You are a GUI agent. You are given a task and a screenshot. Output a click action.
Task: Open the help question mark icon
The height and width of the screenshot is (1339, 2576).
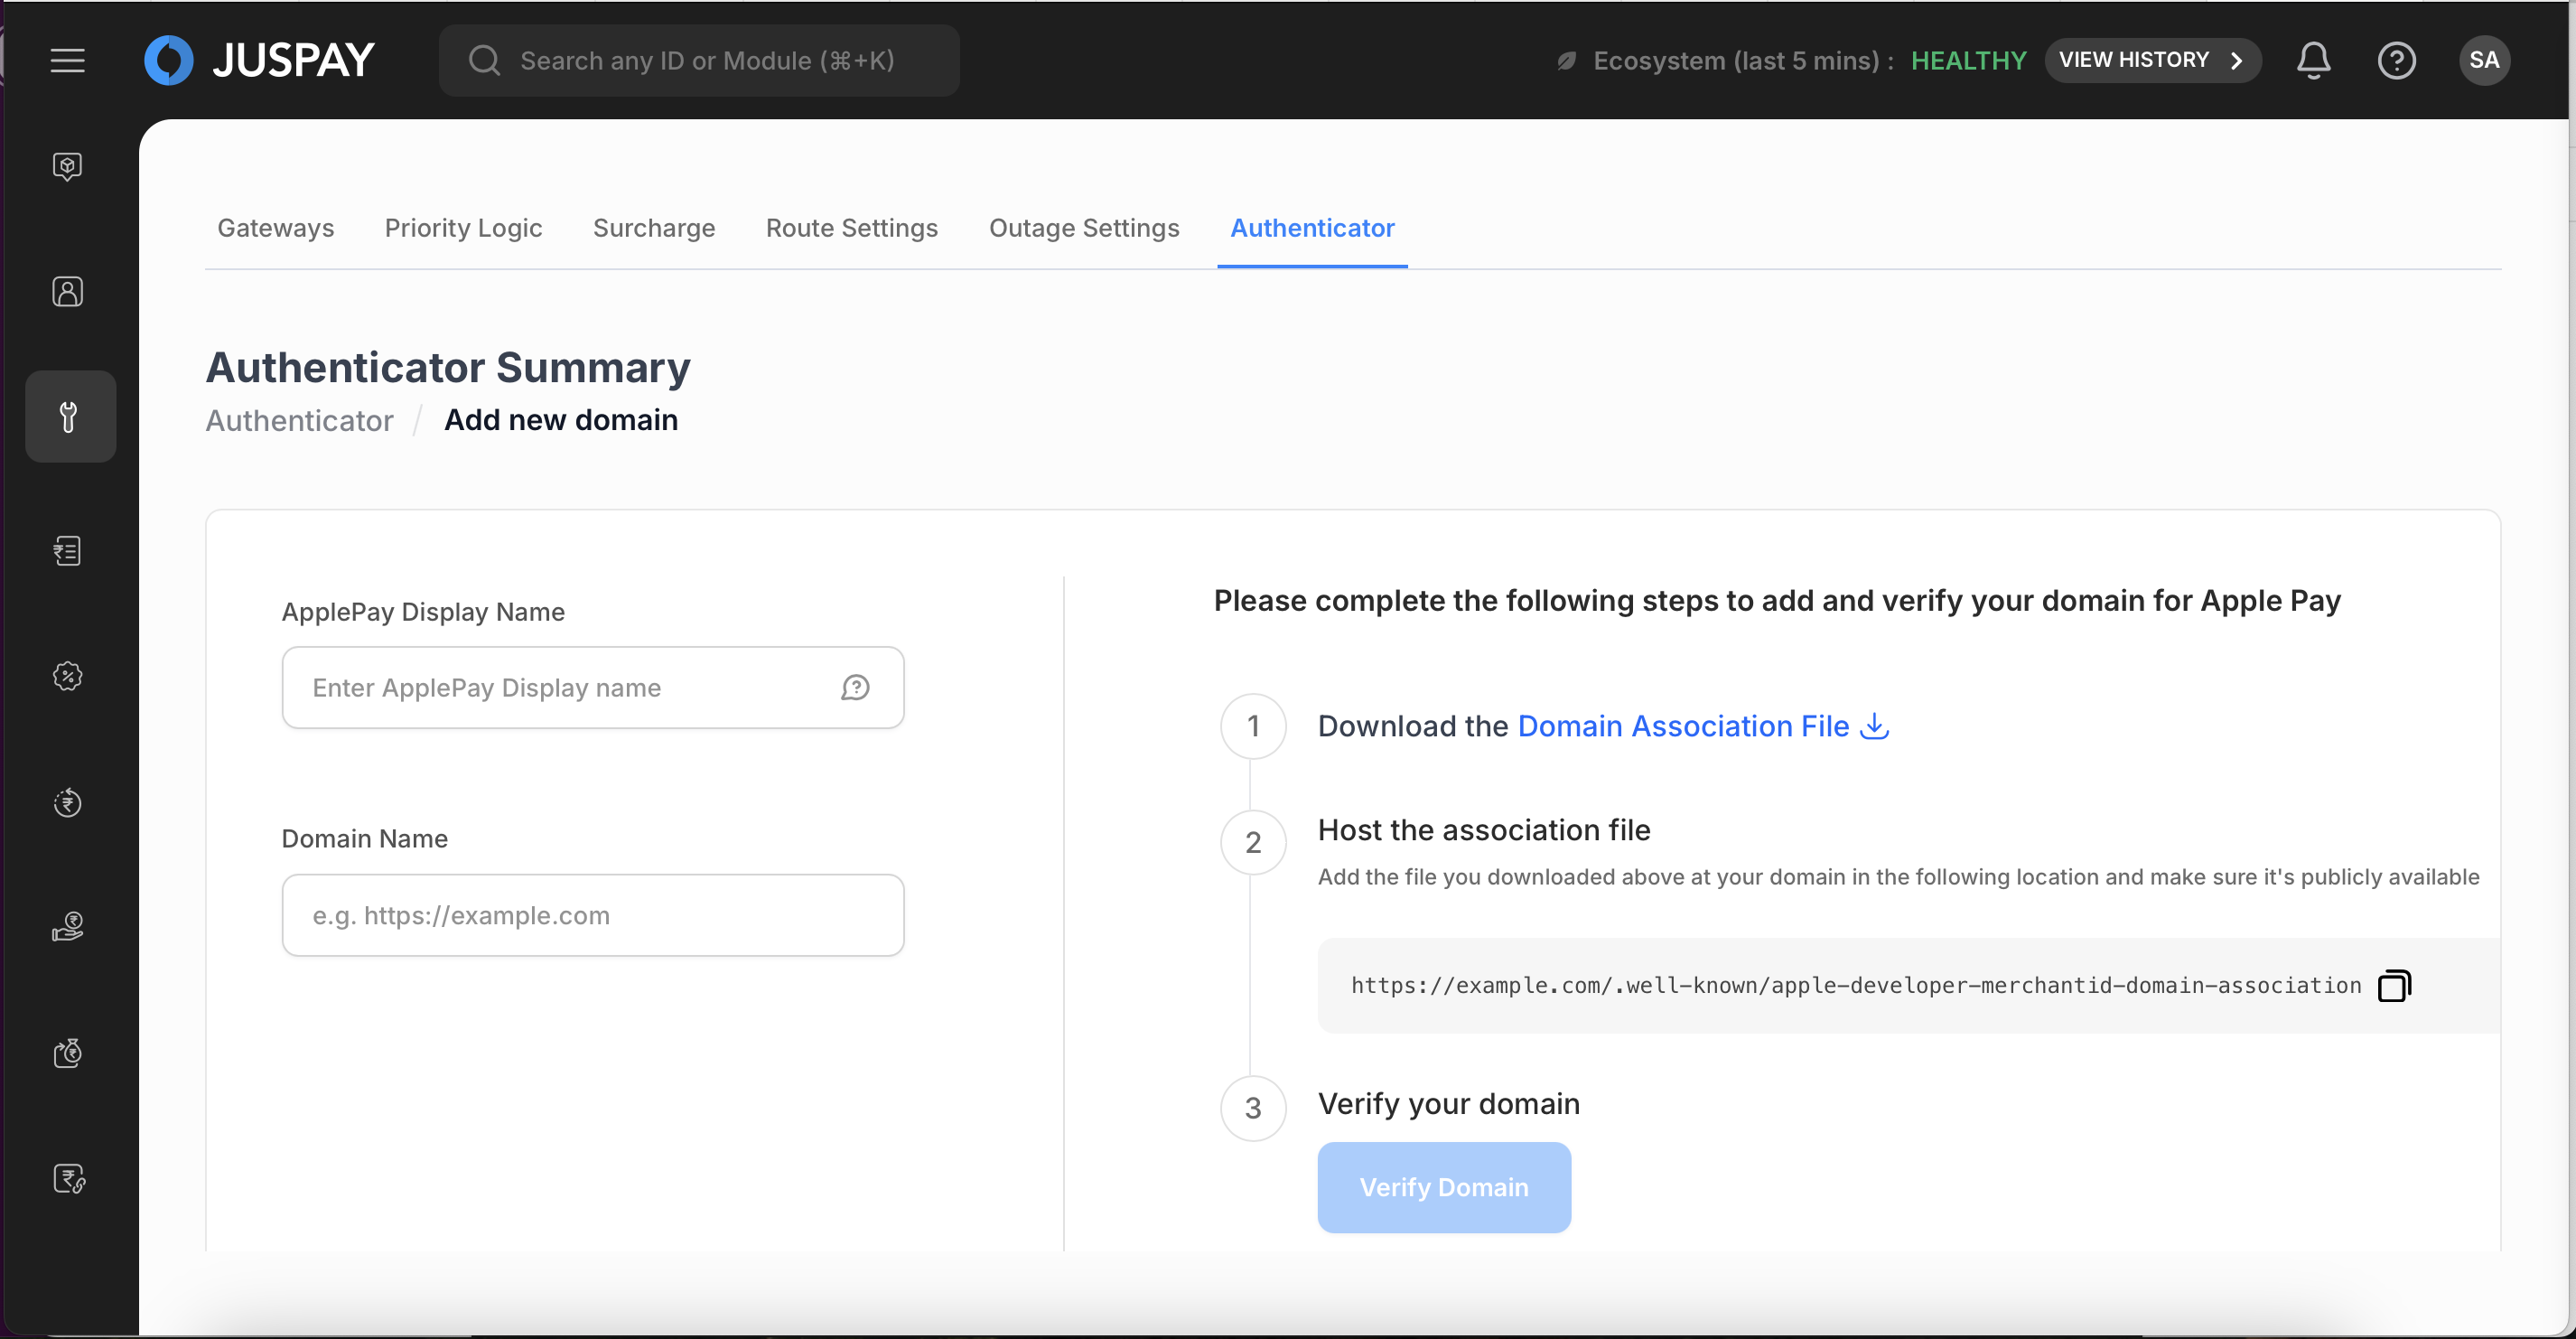[2396, 60]
